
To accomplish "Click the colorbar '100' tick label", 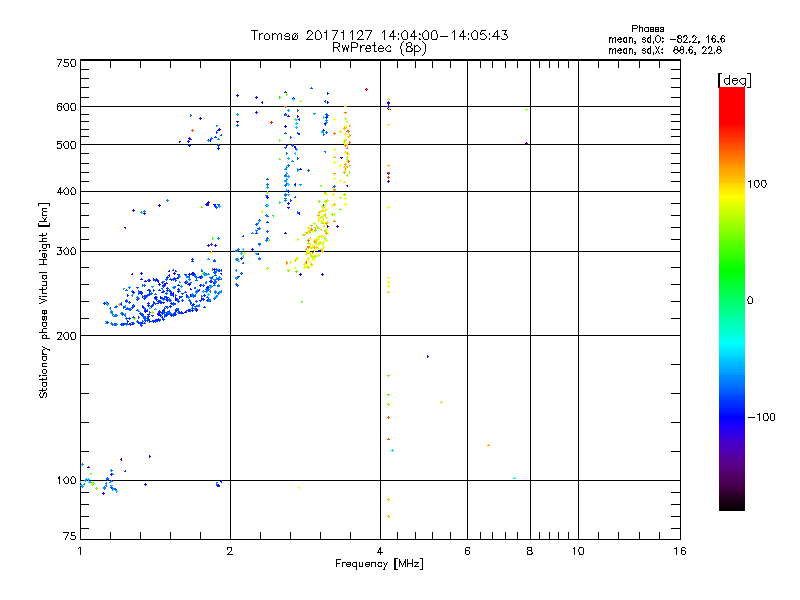I will [757, 184].
